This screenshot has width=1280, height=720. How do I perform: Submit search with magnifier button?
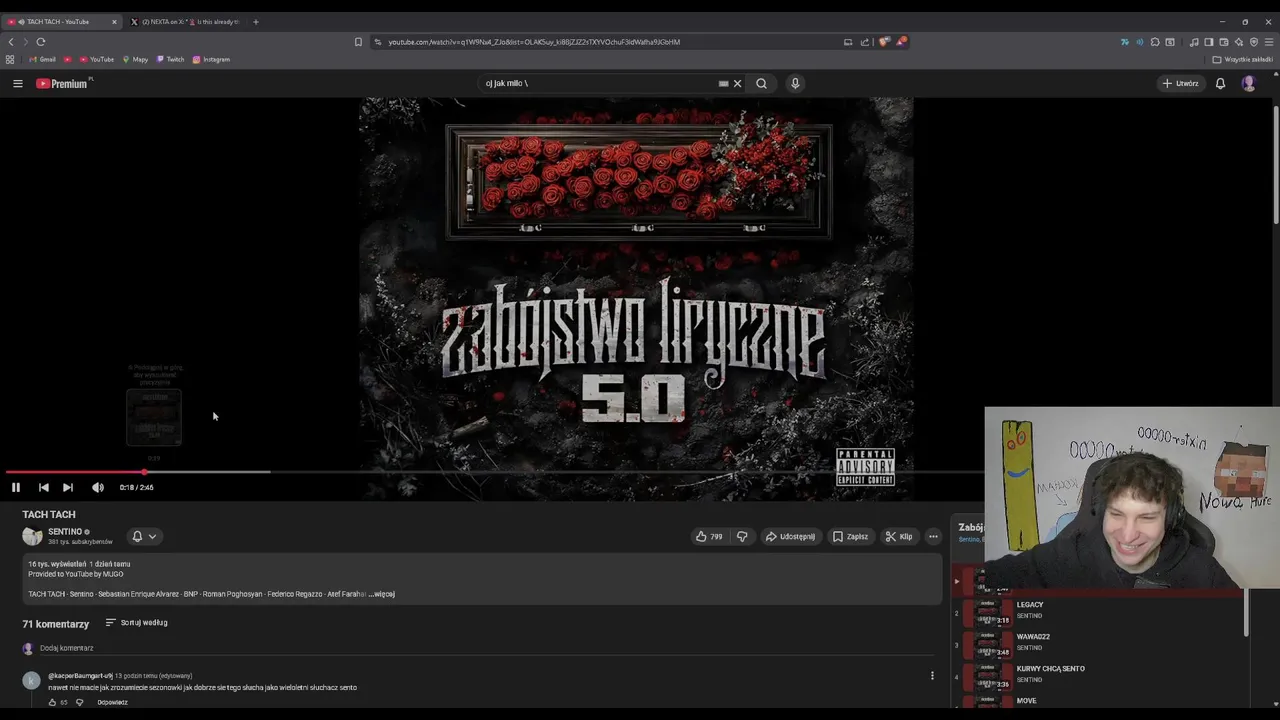coord(761,83)
